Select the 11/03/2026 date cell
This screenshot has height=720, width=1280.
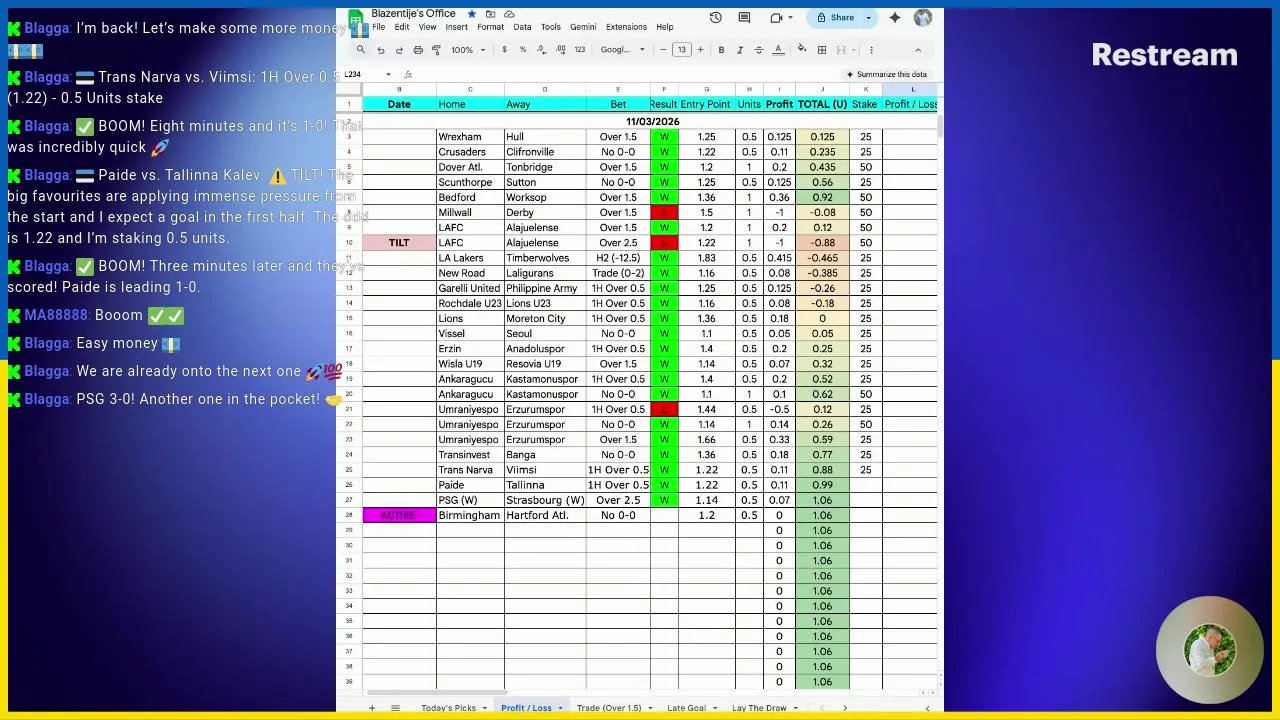(652, 122)
